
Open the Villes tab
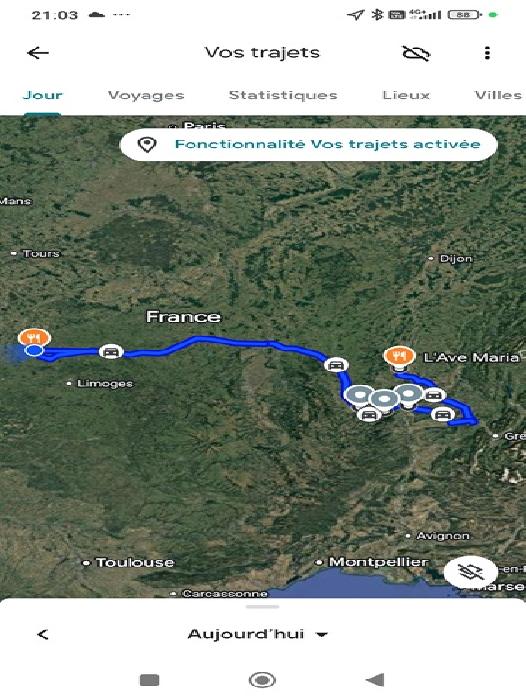point(499,95)
